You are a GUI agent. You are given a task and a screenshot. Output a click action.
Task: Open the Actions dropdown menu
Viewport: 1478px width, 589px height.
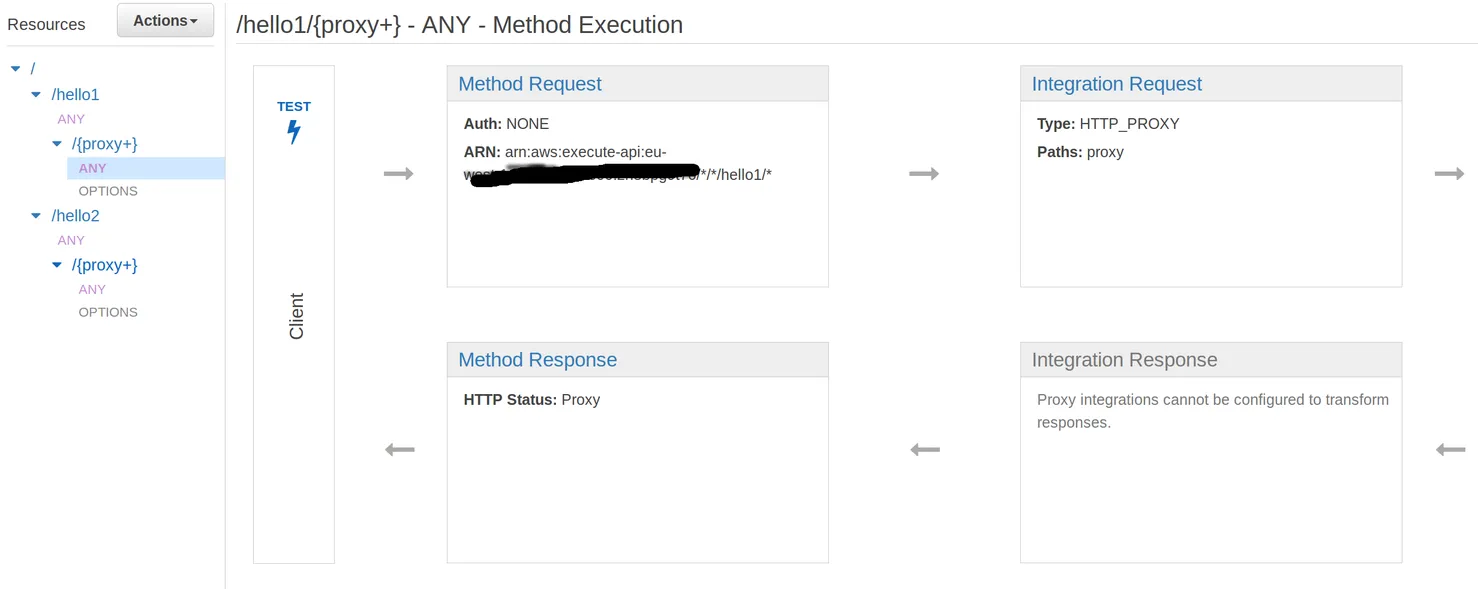coord(165,21)
